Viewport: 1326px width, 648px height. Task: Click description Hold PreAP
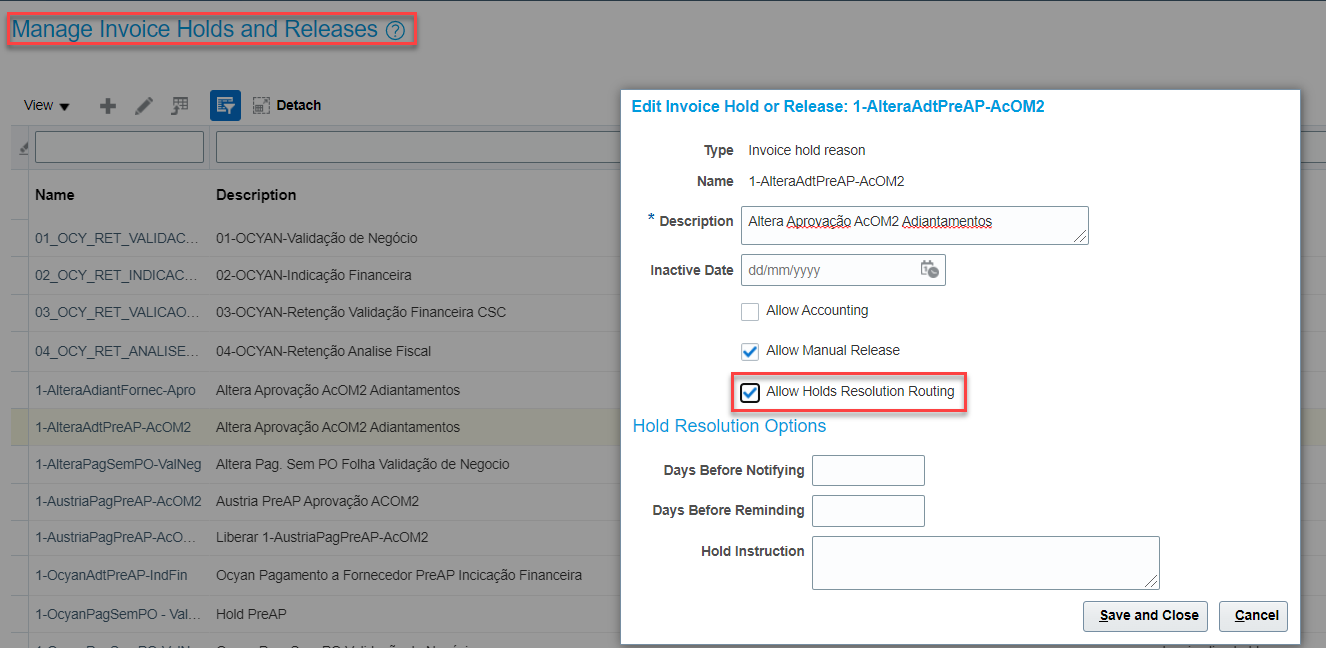pos(251,614)
